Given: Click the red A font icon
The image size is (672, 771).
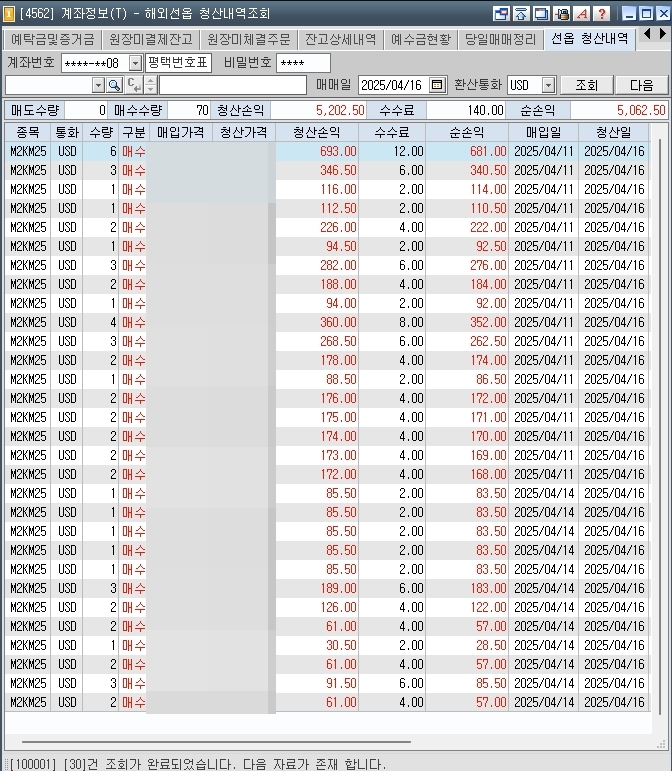Looking at the screenshot, I should coord(582,13).
